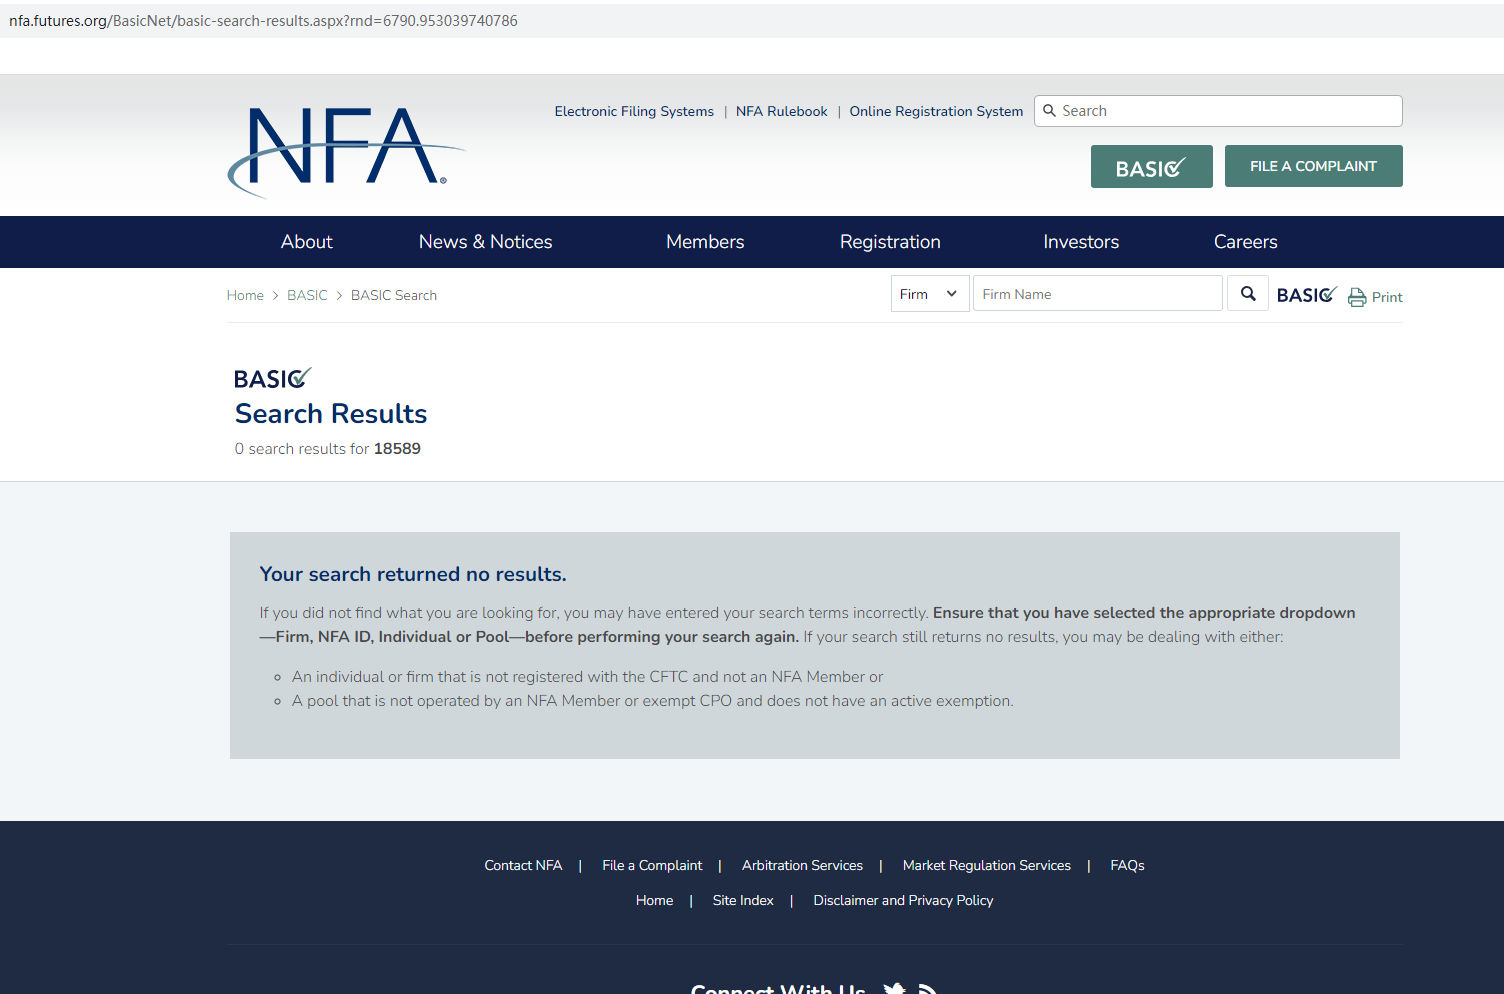The image size is (1504, 994).
Task: Open the Registration menu
Action: [890, 242]
